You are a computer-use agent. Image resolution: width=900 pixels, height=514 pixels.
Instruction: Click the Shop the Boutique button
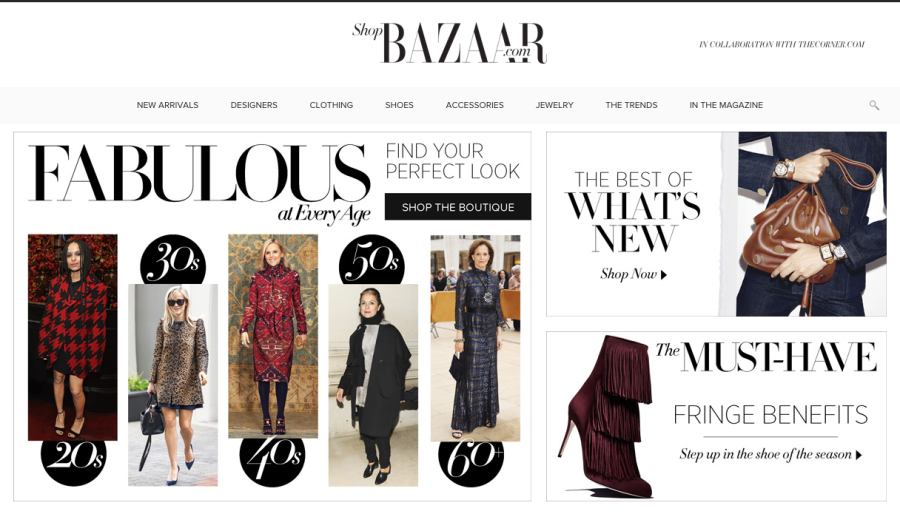458,207
